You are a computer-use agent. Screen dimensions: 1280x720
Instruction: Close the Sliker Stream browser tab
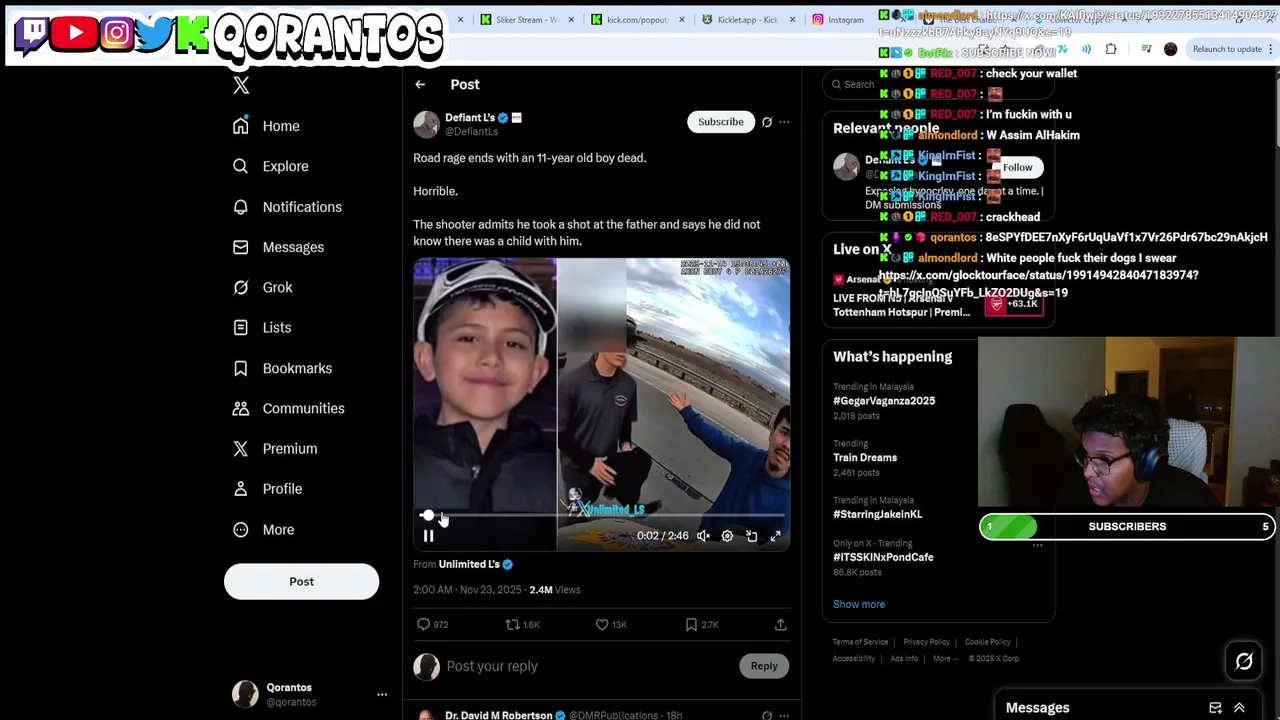pos(571,20)
